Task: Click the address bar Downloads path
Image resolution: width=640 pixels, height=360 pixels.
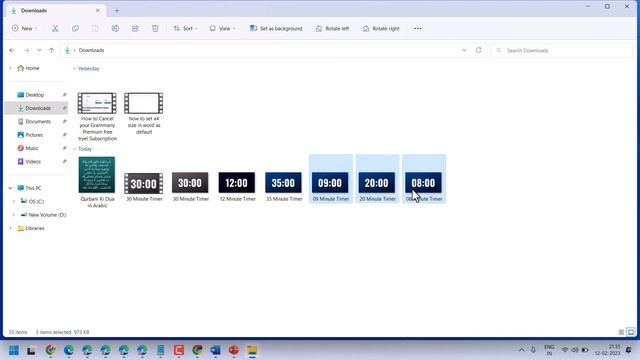Action: pos(91,50)
